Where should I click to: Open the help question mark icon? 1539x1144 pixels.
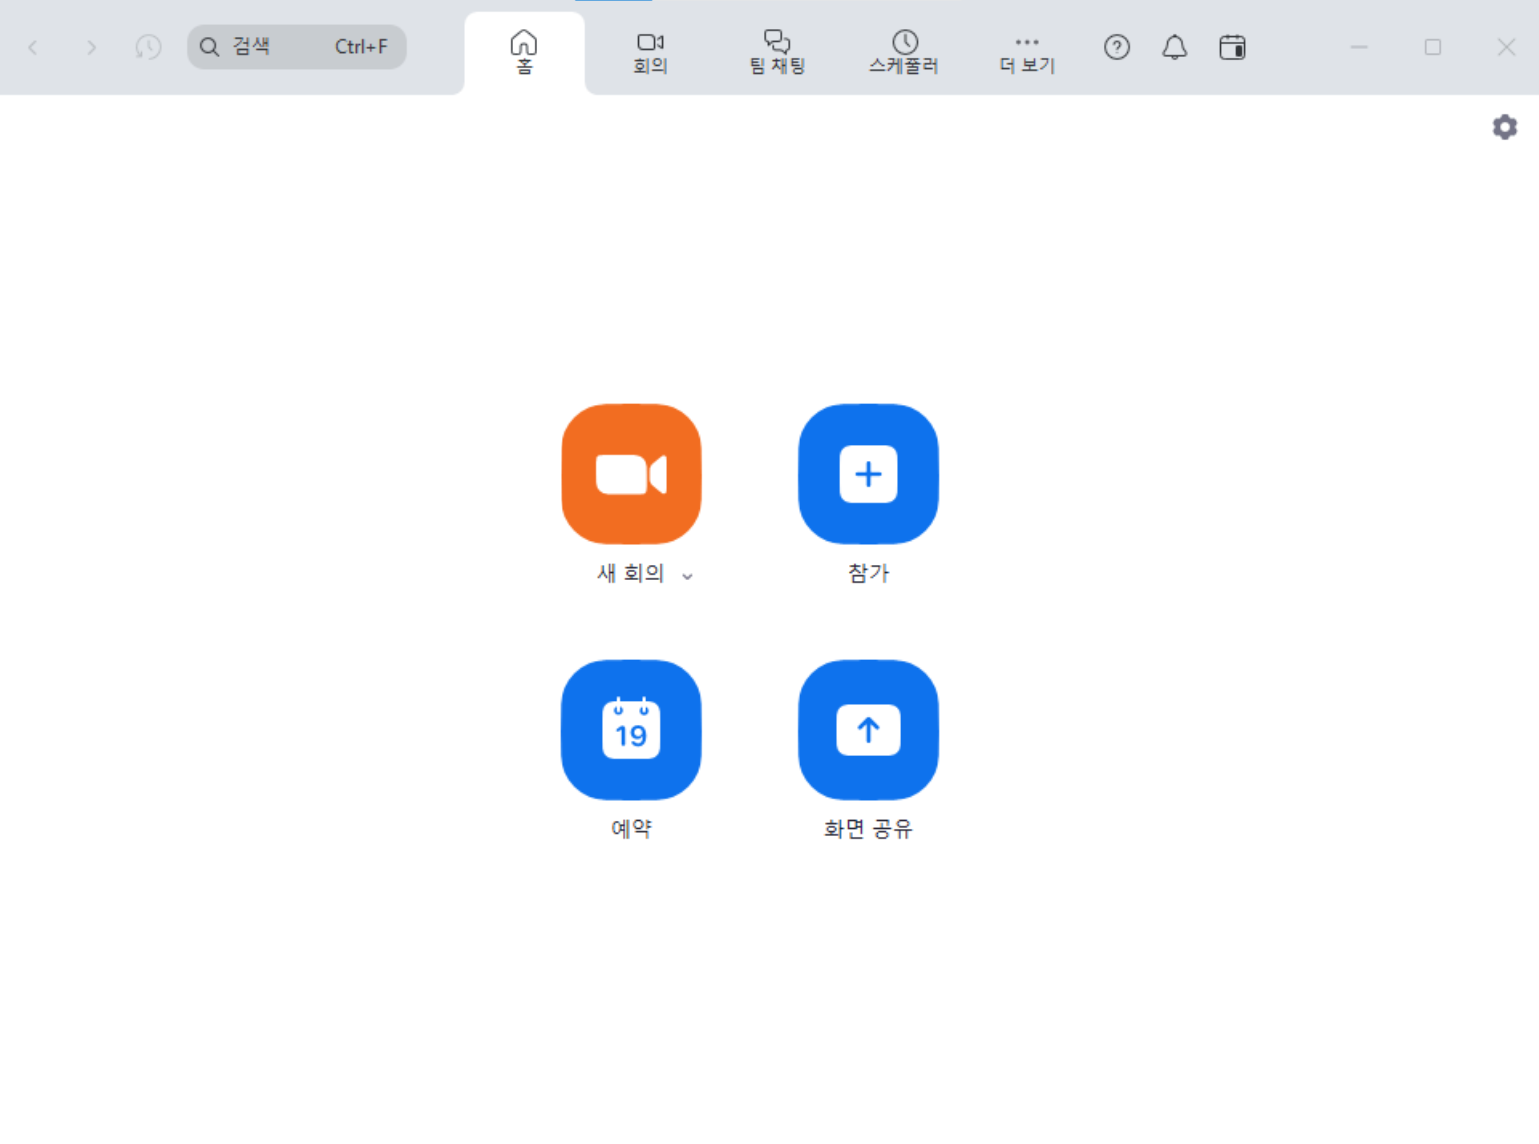[x=1117, y=47]
